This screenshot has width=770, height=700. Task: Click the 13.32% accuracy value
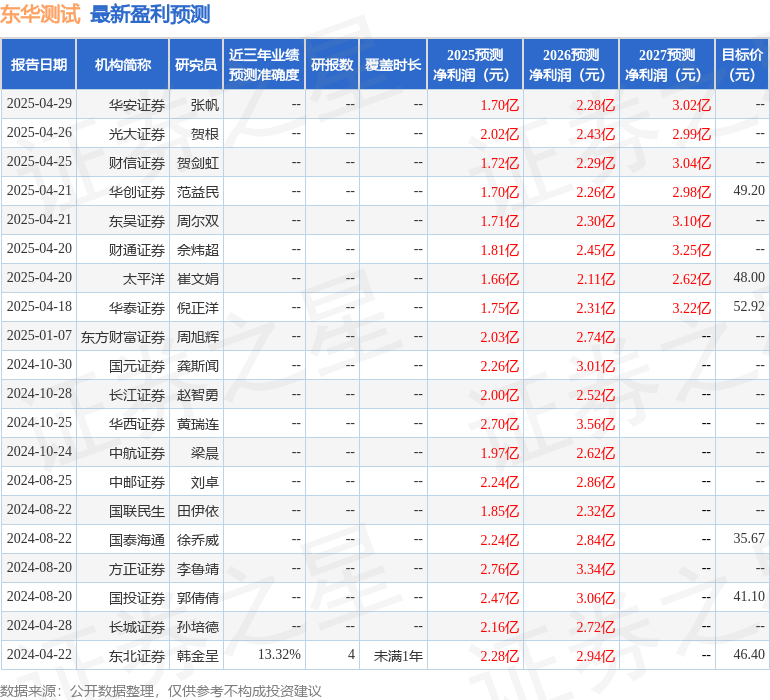[279, 654]
